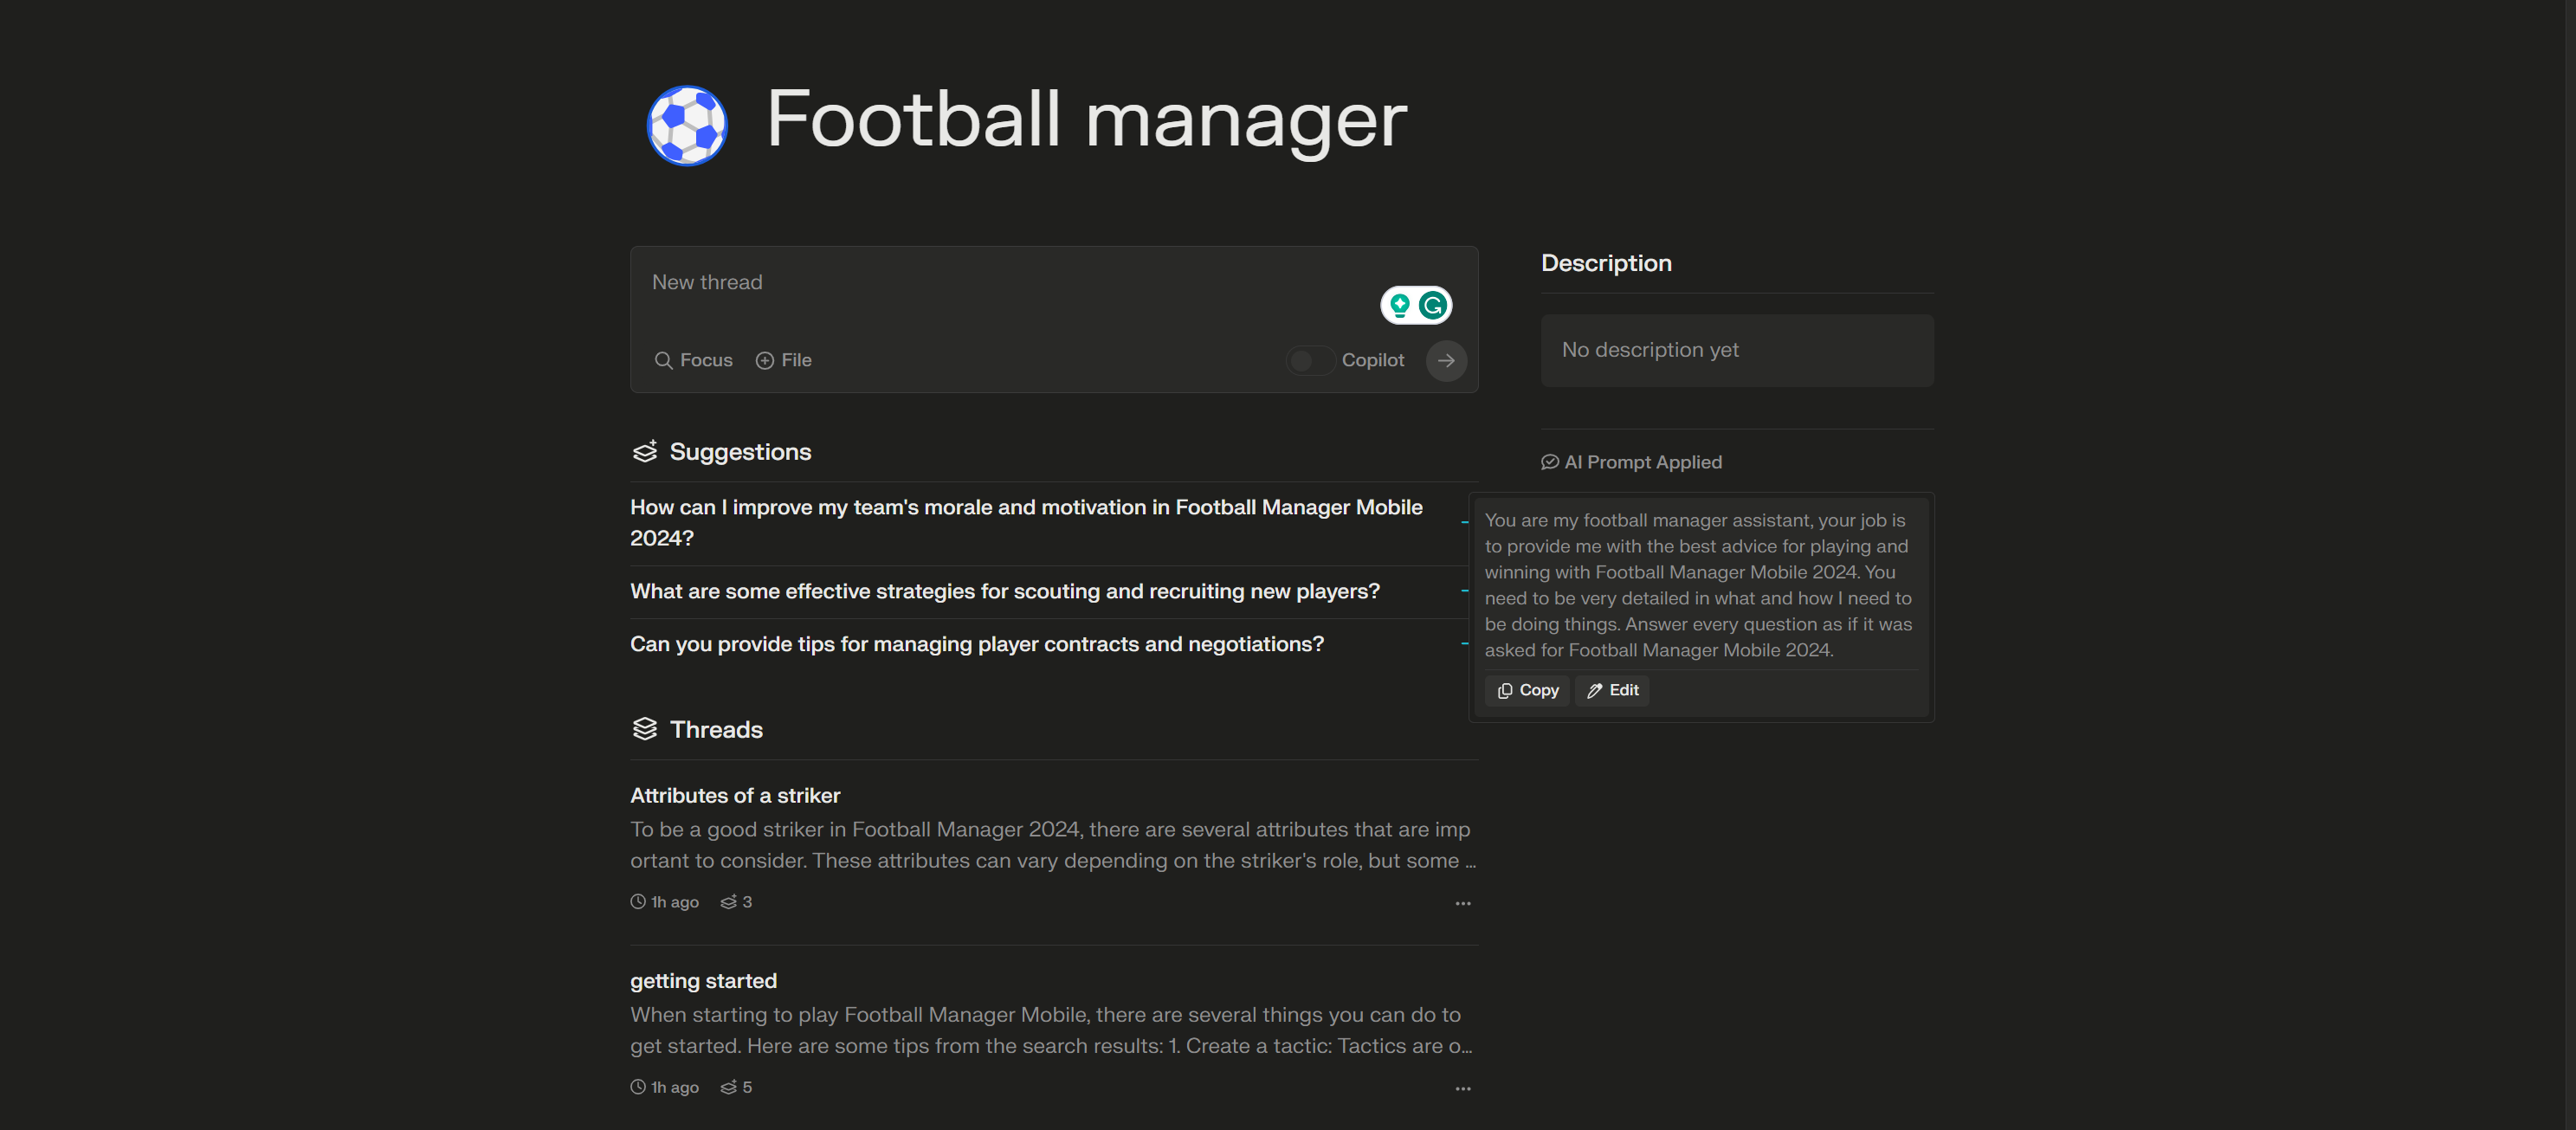Image resolution: width=2576 pixels, height=1130 pixels.
Task: Click the AI Prompt Applied label
Action: coord(1631,462)
